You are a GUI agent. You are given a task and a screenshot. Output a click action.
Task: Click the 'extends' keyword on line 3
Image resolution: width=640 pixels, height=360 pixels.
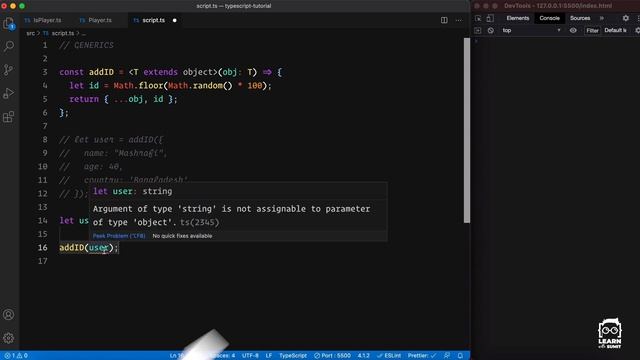pyautogui.click(x=160, y=72)
